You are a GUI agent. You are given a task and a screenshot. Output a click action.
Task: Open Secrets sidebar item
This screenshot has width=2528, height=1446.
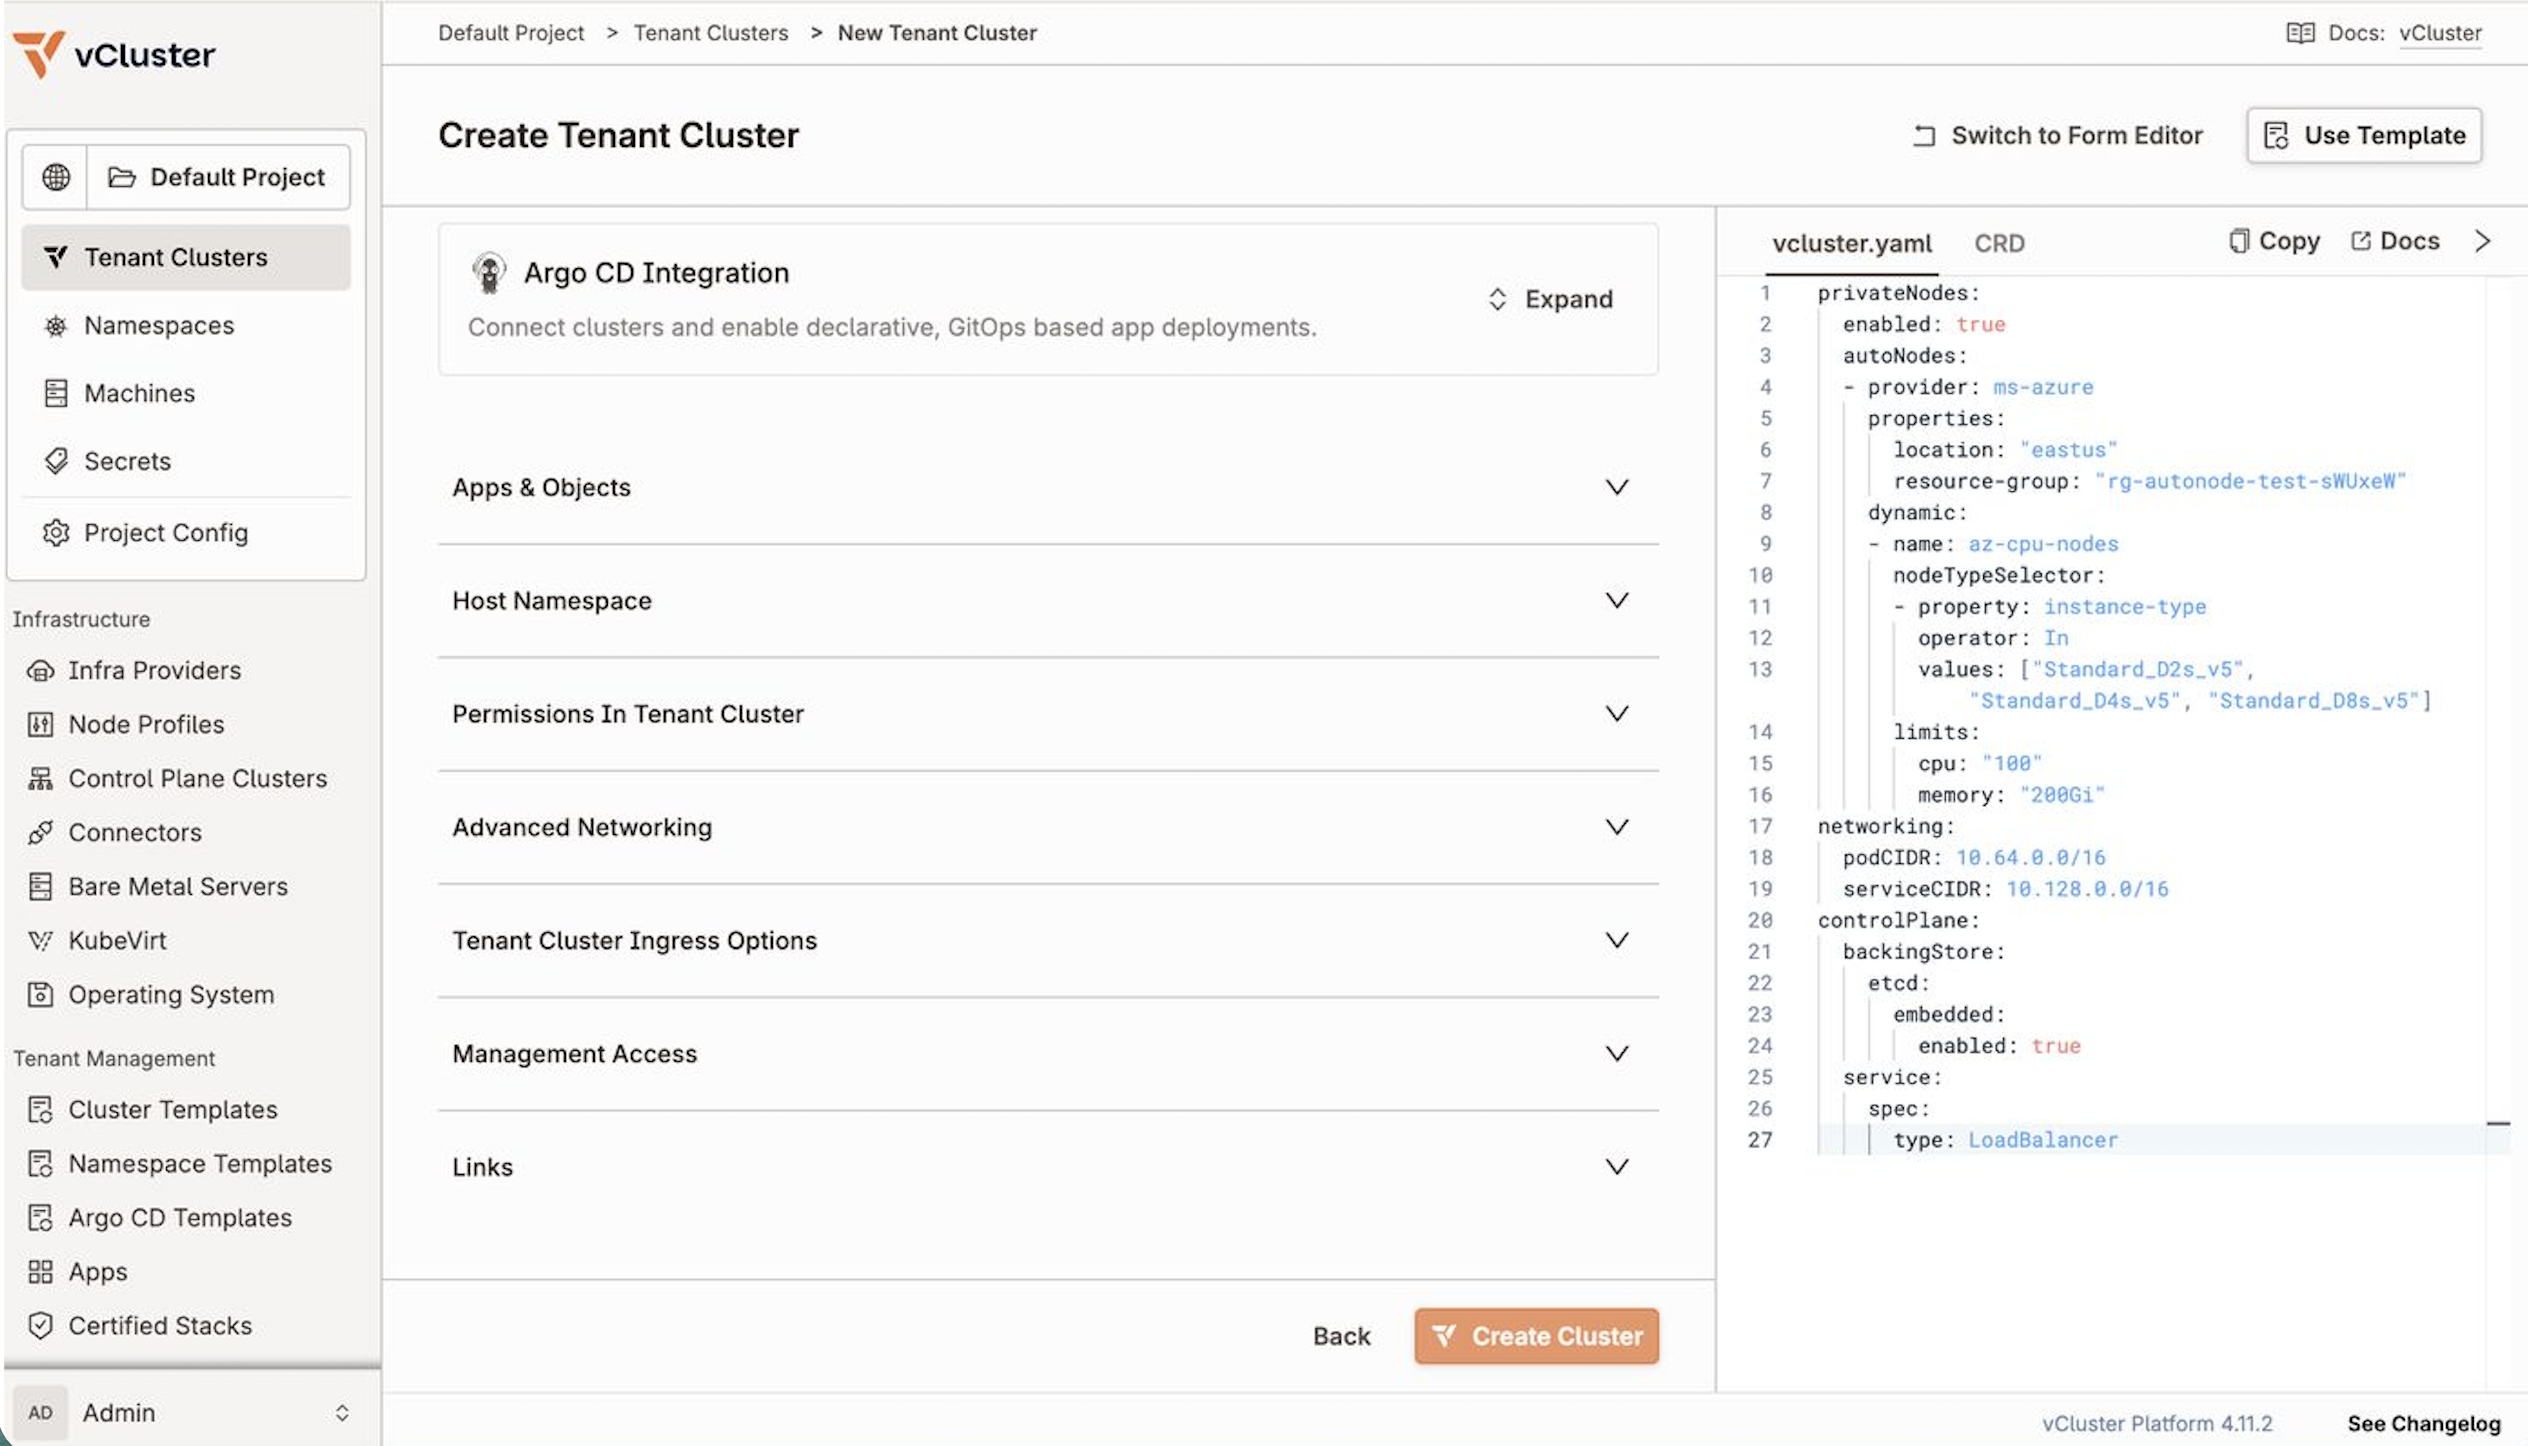click(x=186, y=461)
